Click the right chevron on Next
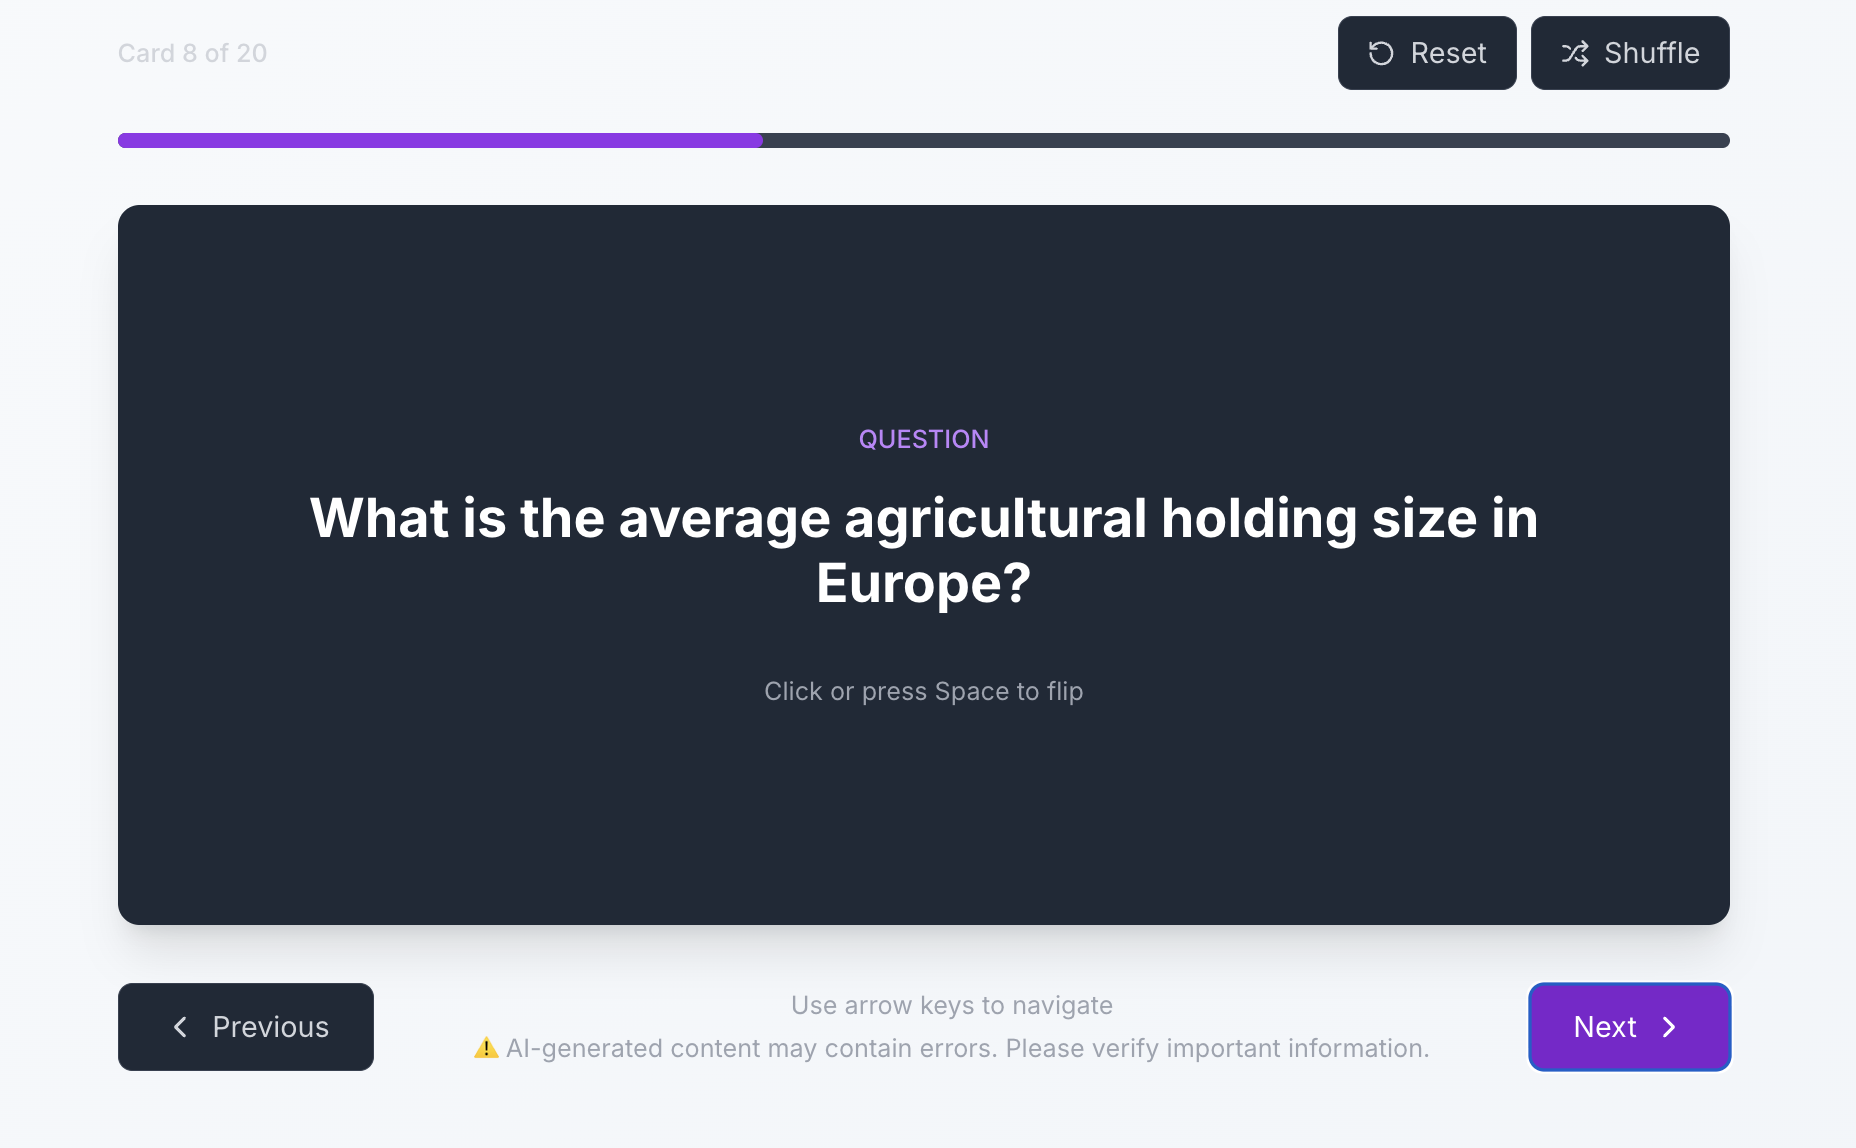 [1669, 1027]
